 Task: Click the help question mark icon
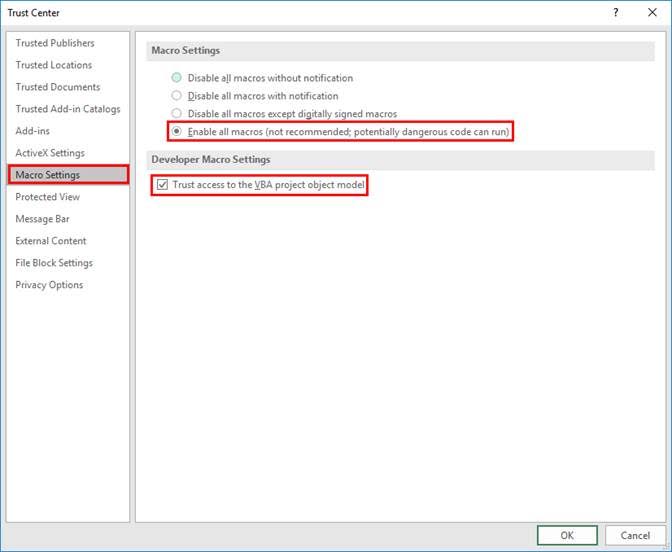click(x=615, y=12)
